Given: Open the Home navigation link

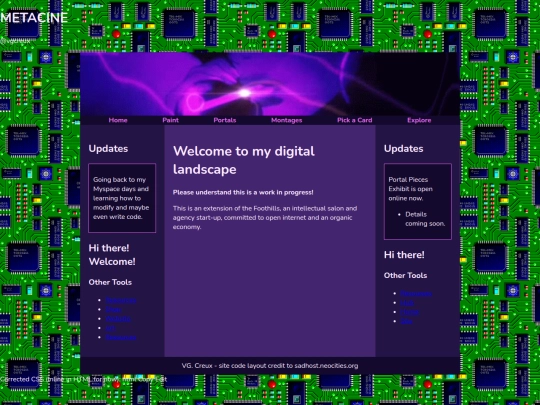Looking at the screenshot, I should coord(118,120).
